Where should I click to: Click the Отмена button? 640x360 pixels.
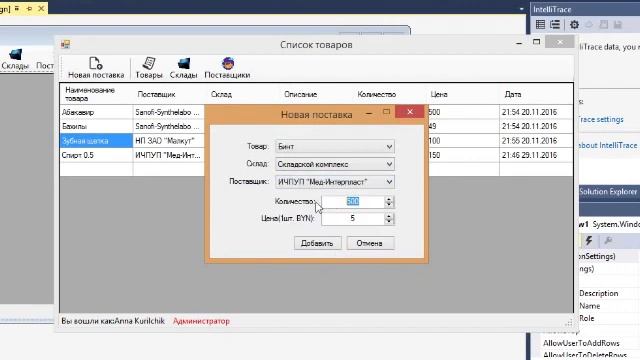(370, 243)
